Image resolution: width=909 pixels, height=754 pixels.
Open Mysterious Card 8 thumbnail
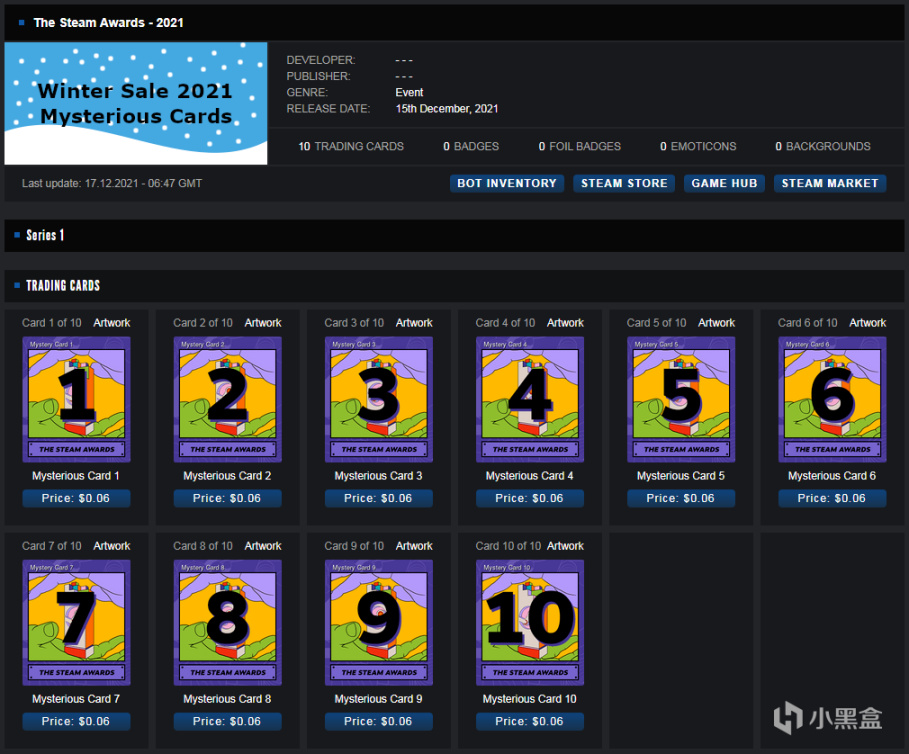228,622
